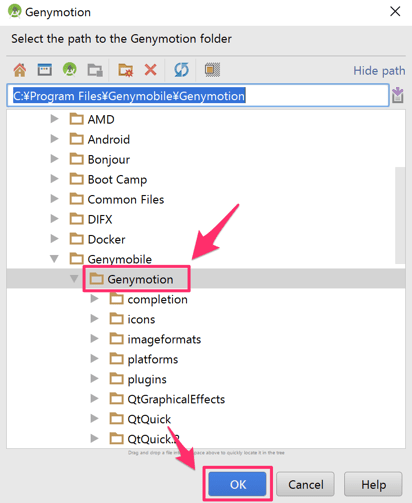This screenshot has height=503, width=412.
Task: Expand the Boot Camp folder
Action: point(54,179)
